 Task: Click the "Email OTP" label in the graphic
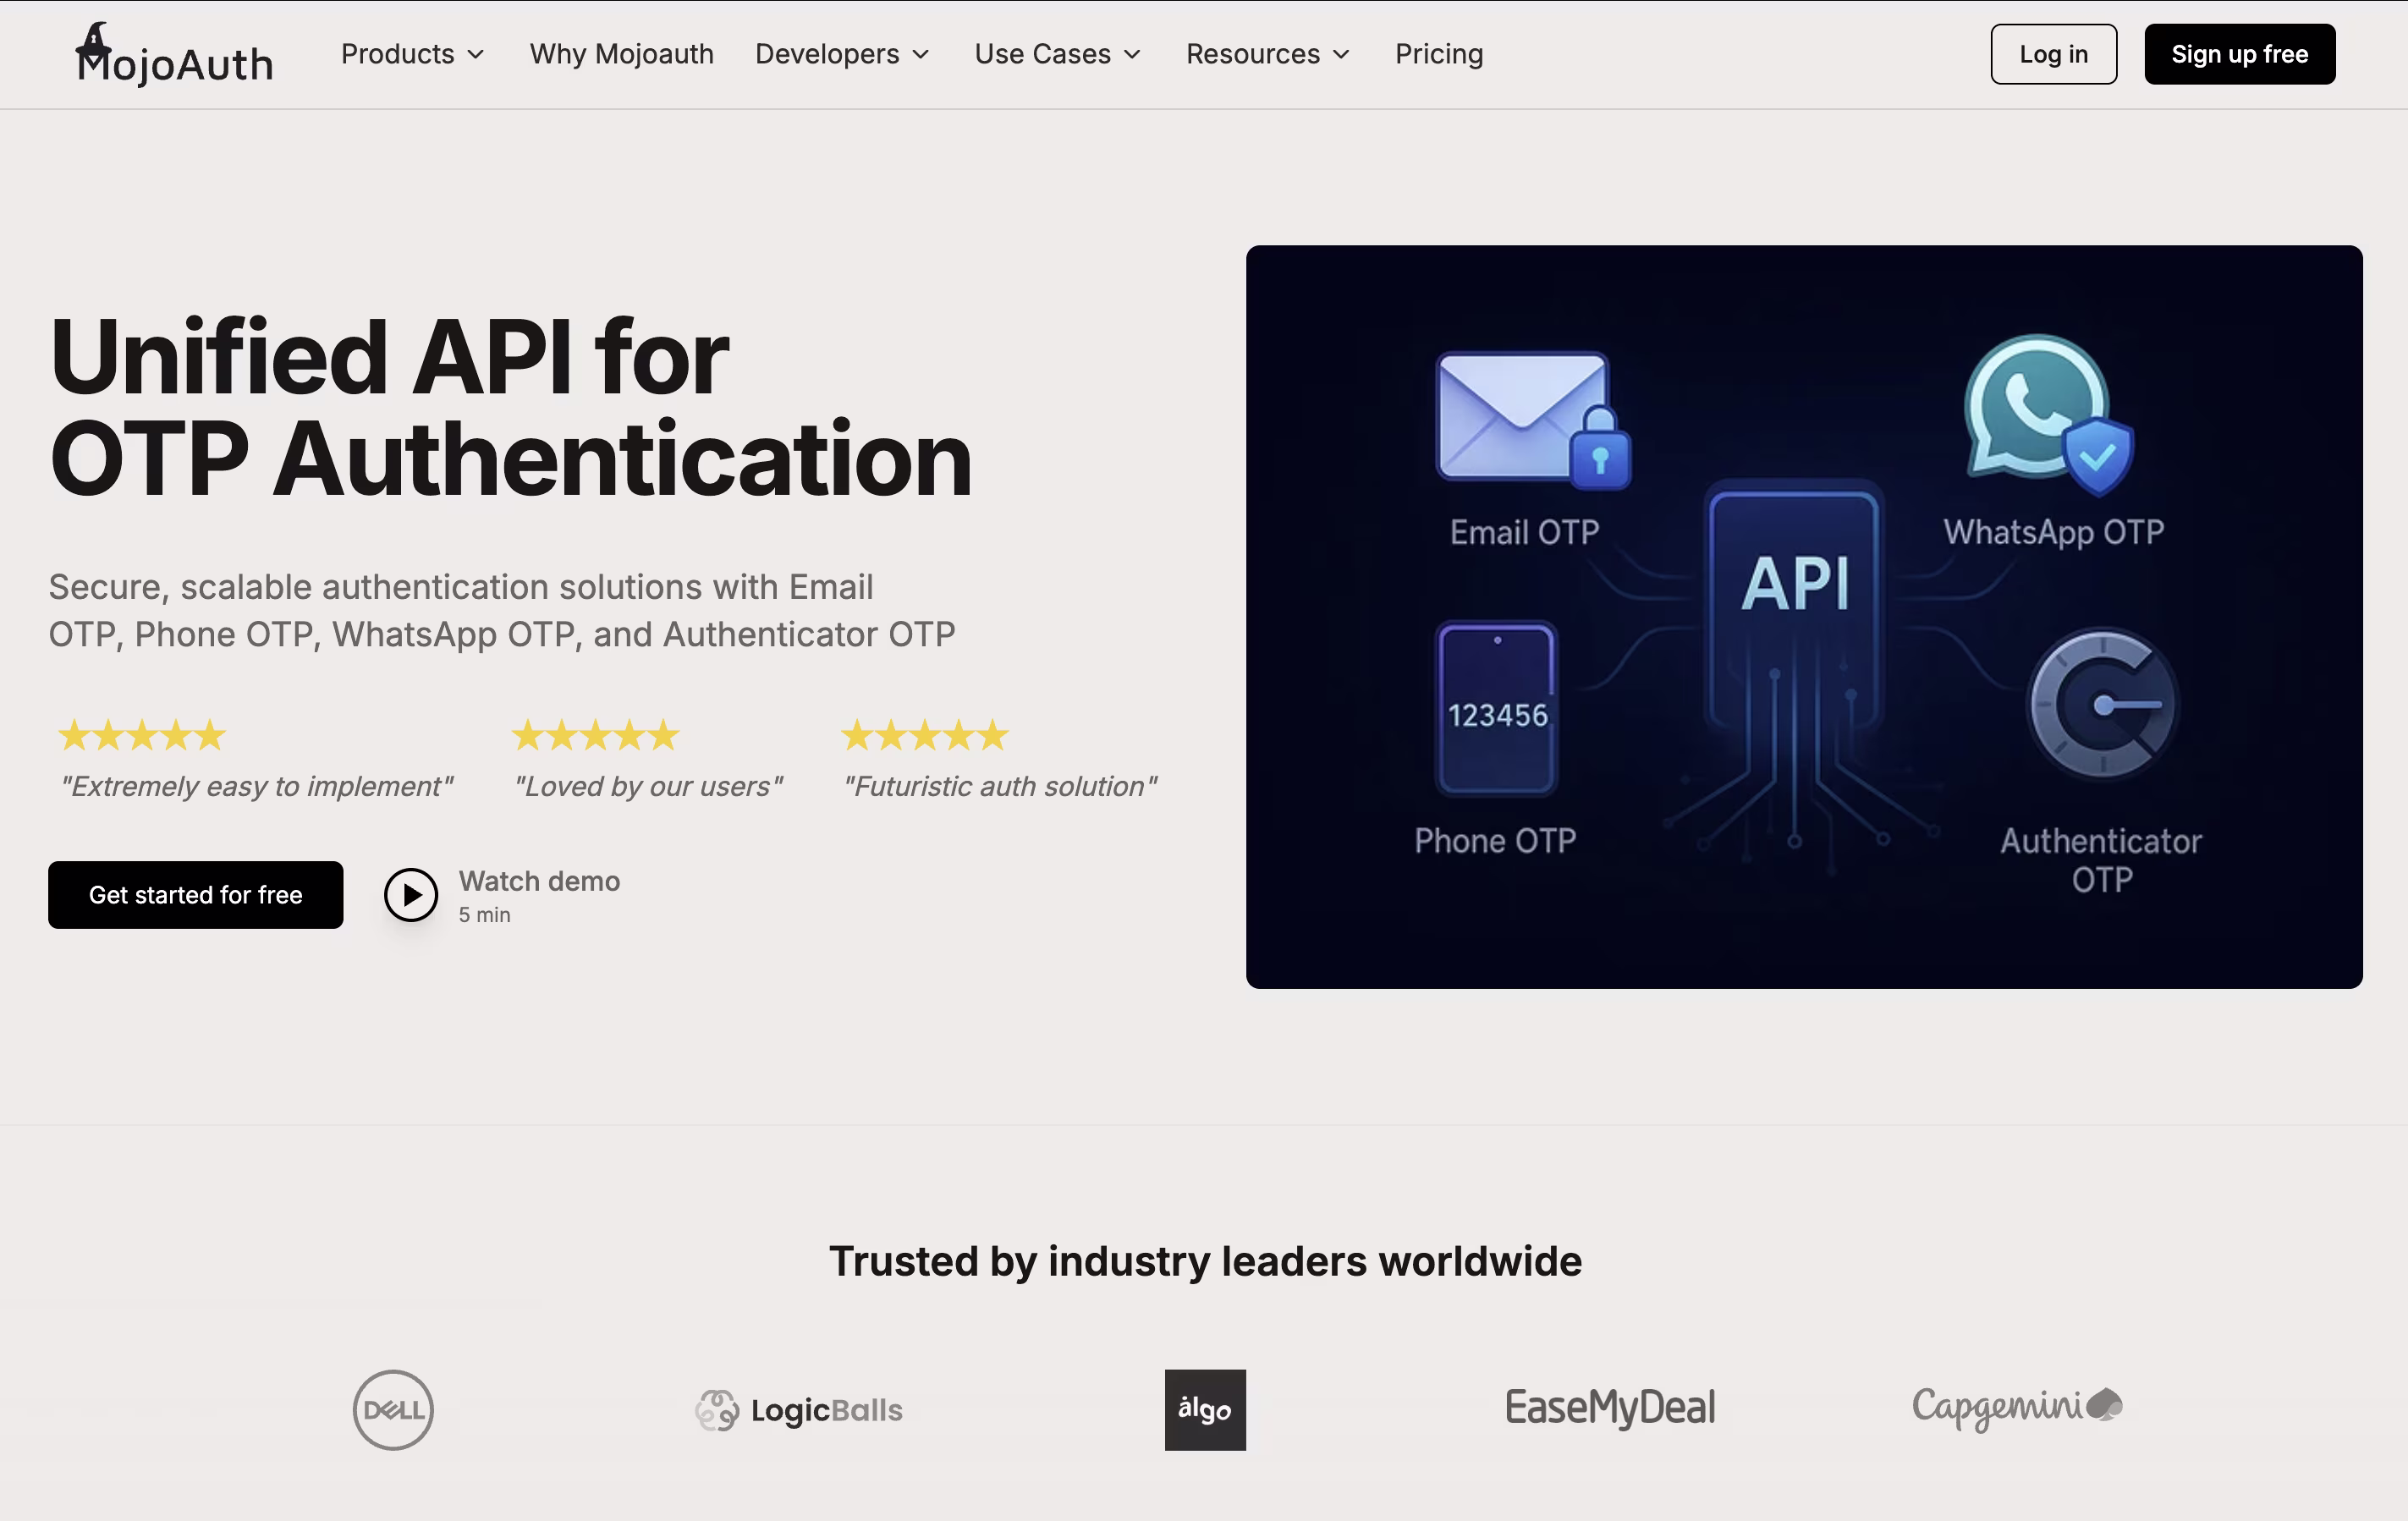point(1524,531)
